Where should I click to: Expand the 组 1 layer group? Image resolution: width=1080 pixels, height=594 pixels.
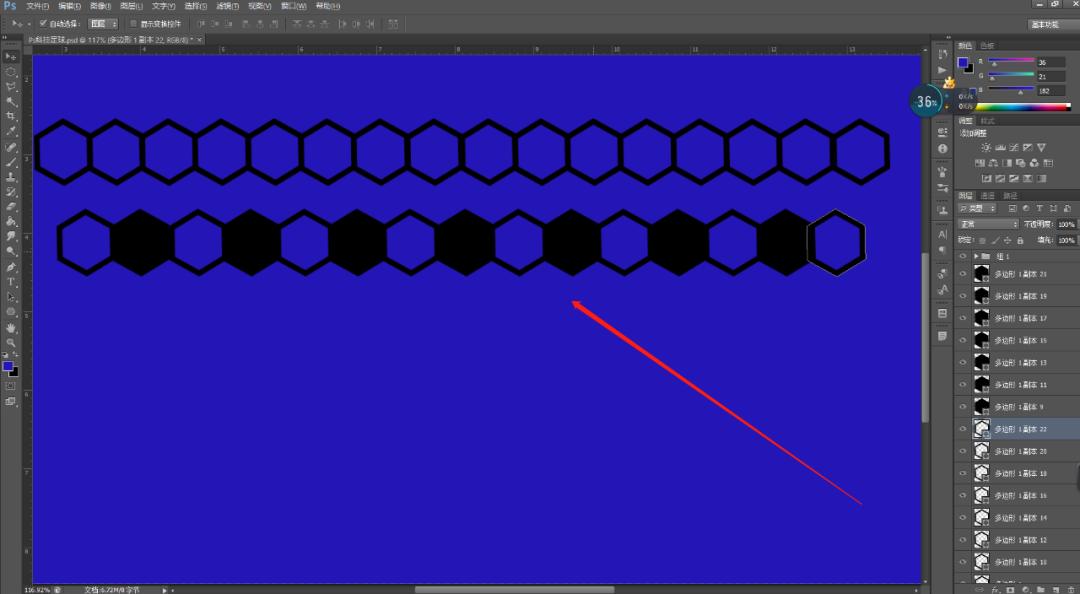point(976,256)
